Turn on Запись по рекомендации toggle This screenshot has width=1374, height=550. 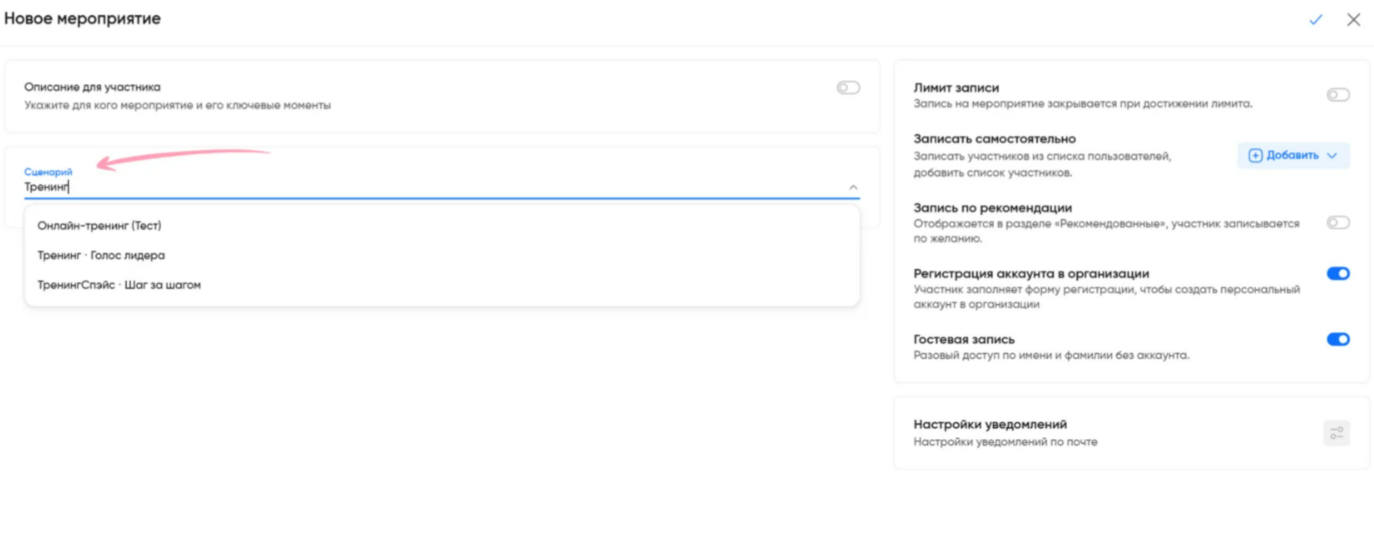click(1337, 223)
